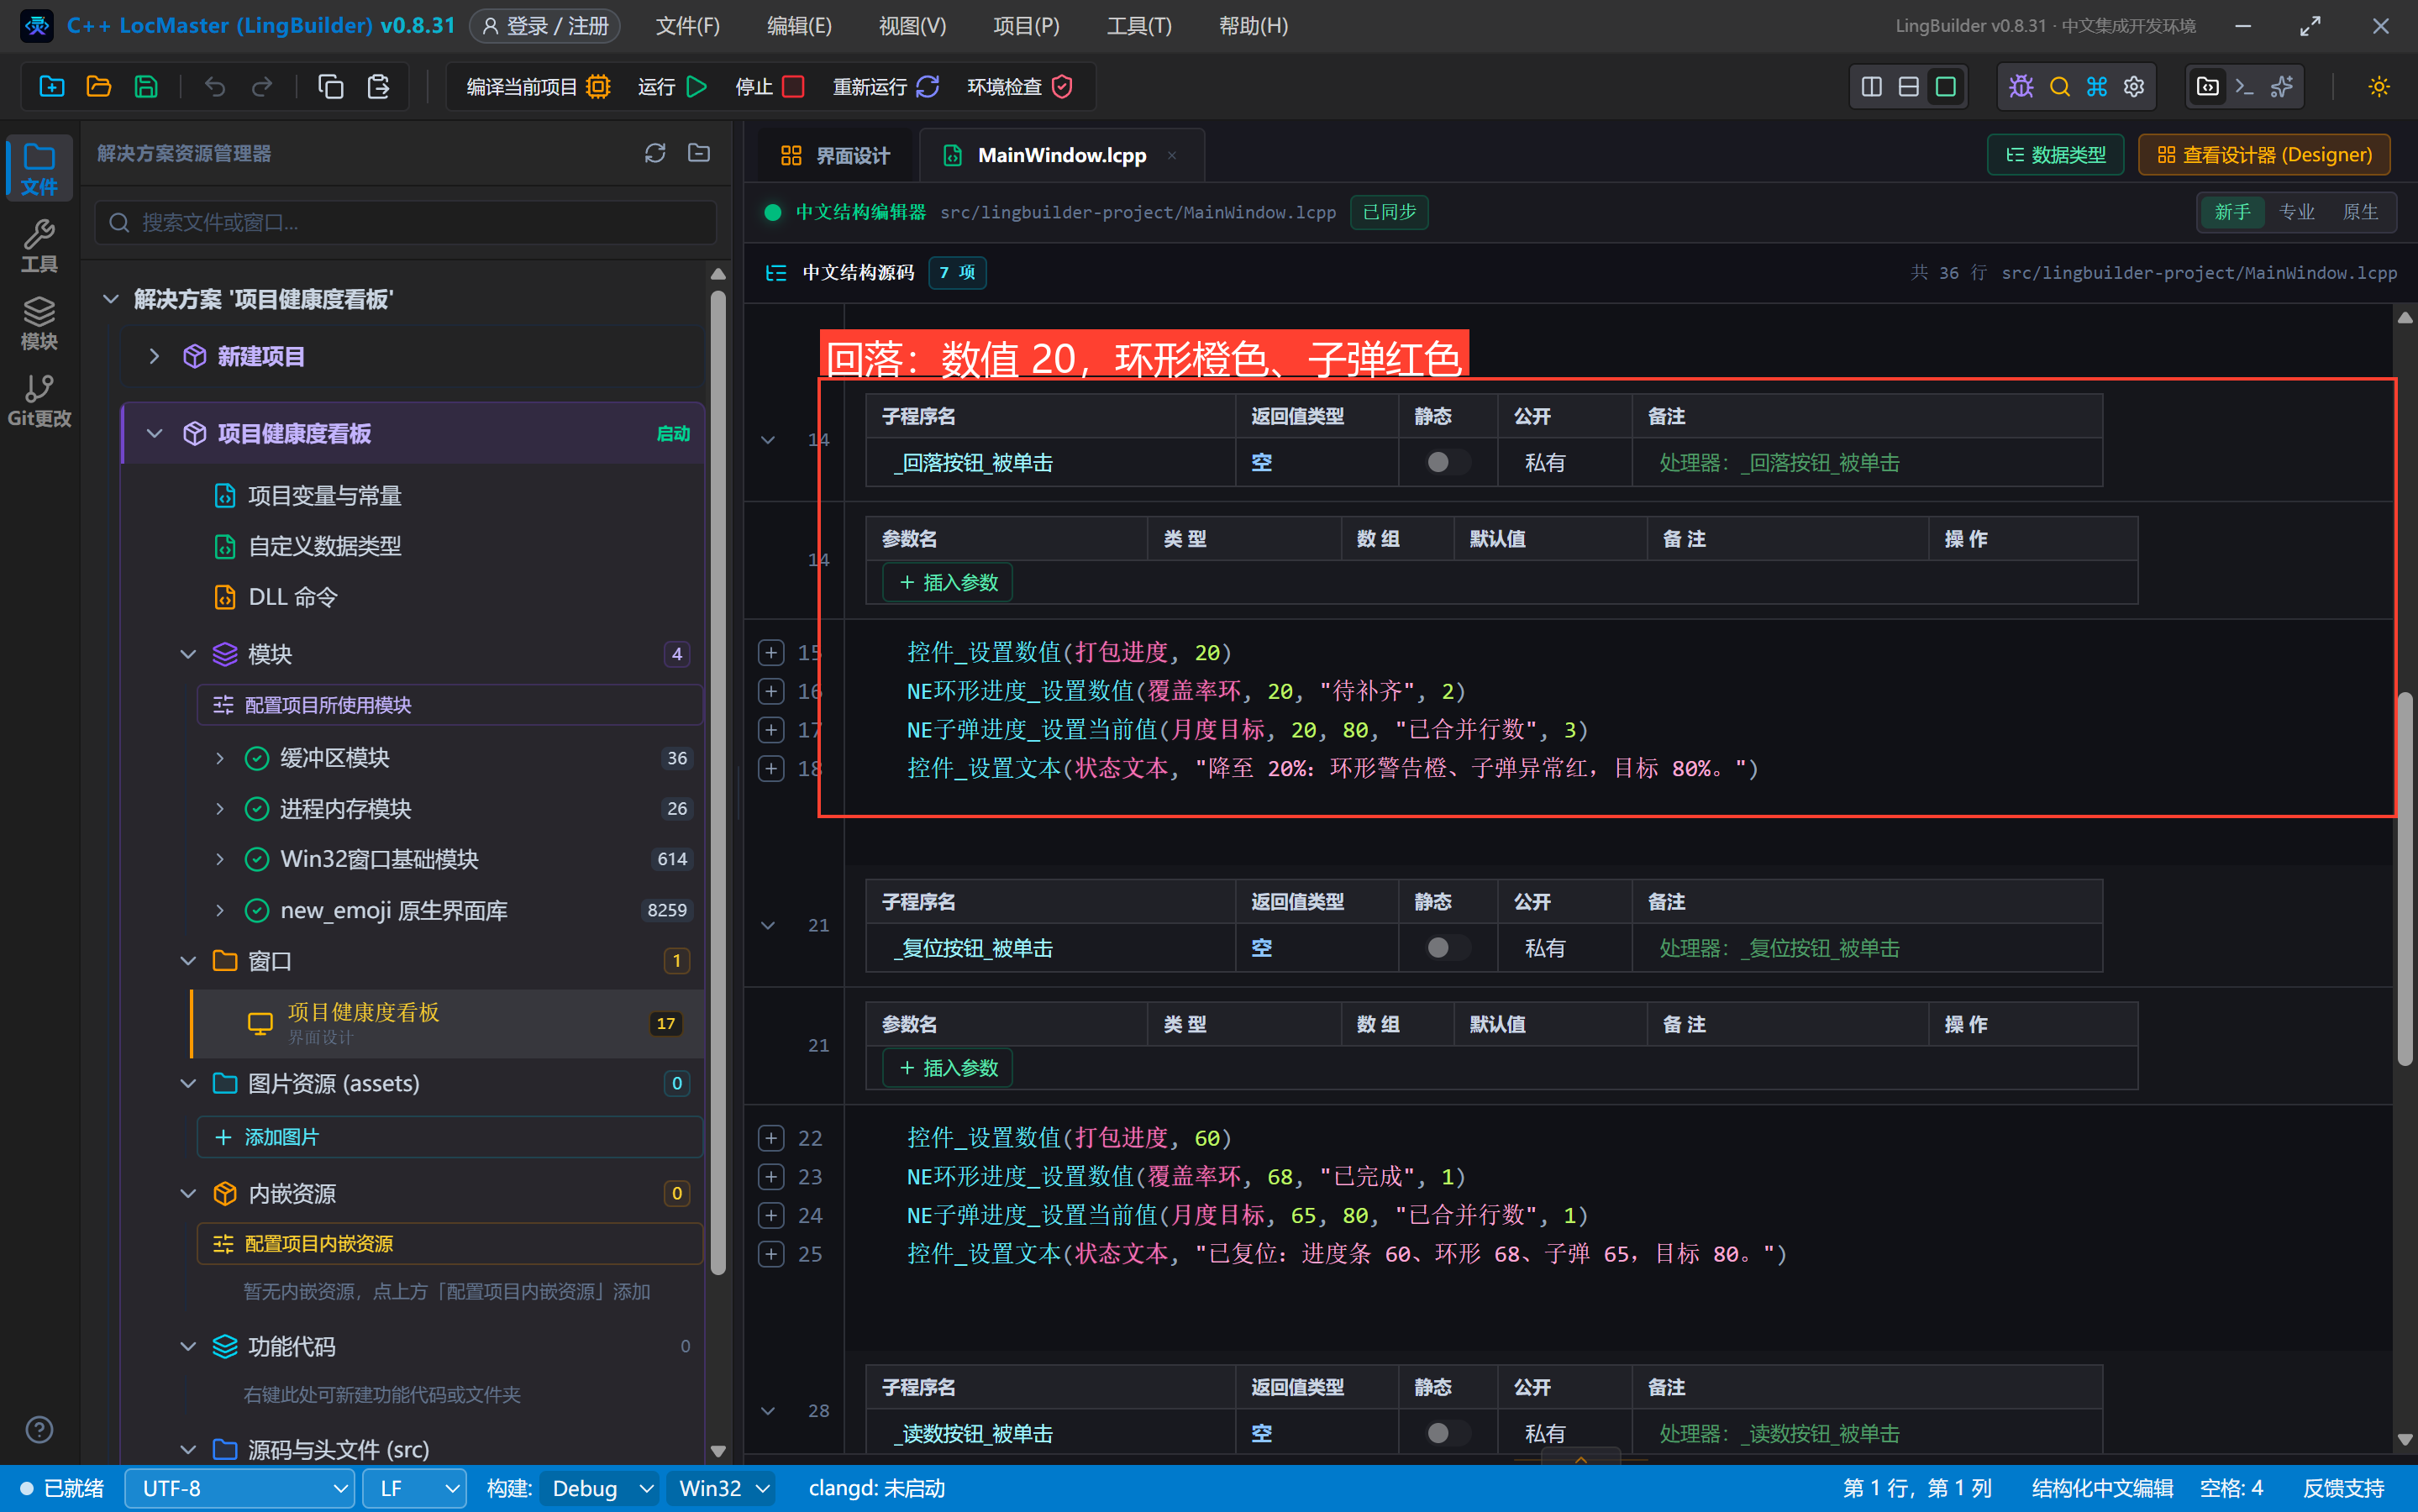
Task: Click the code editor vertical scrollbar
Action: [2405, 880]
